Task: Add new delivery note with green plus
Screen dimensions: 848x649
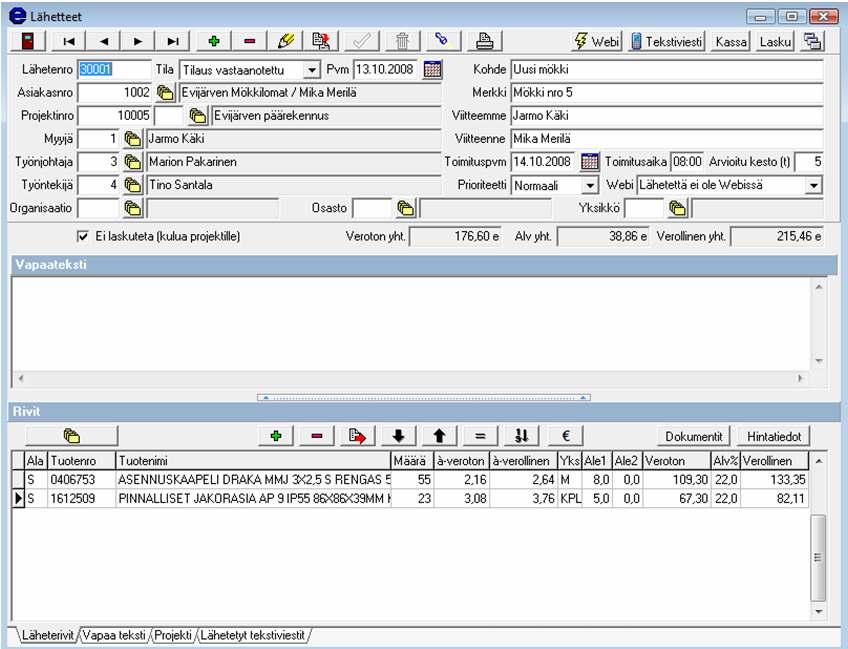Action: (214, 41)
